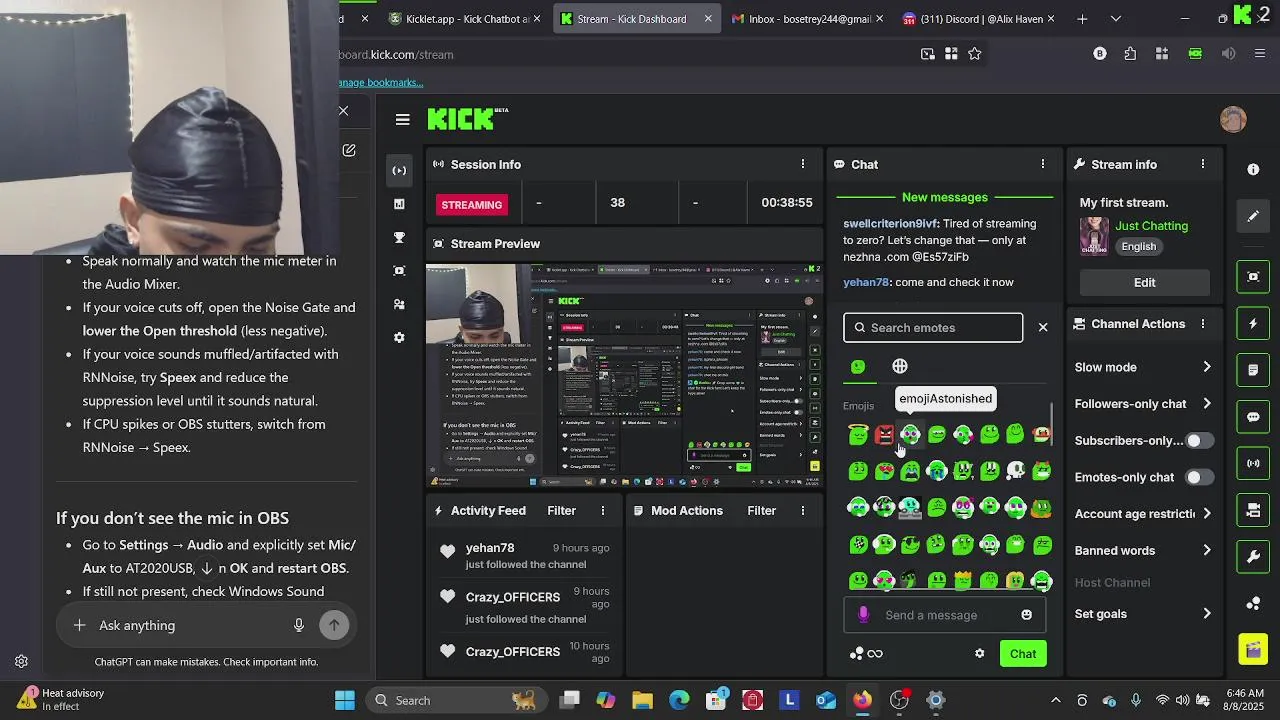Toggle Subscribers-only chat switch
The width and height of the screenshot is (1280, 720).
click(x=1199, y=441)
